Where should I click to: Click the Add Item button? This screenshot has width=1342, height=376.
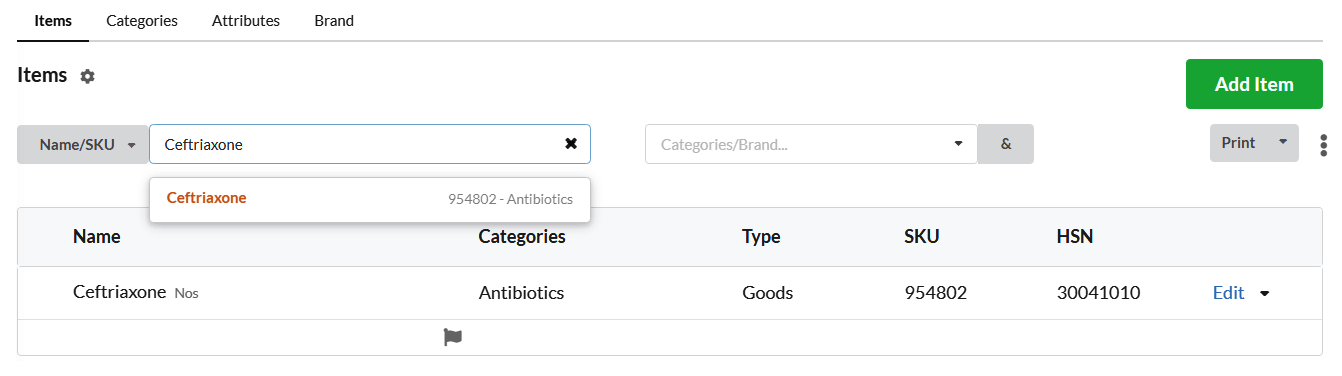coord(1254,84)
